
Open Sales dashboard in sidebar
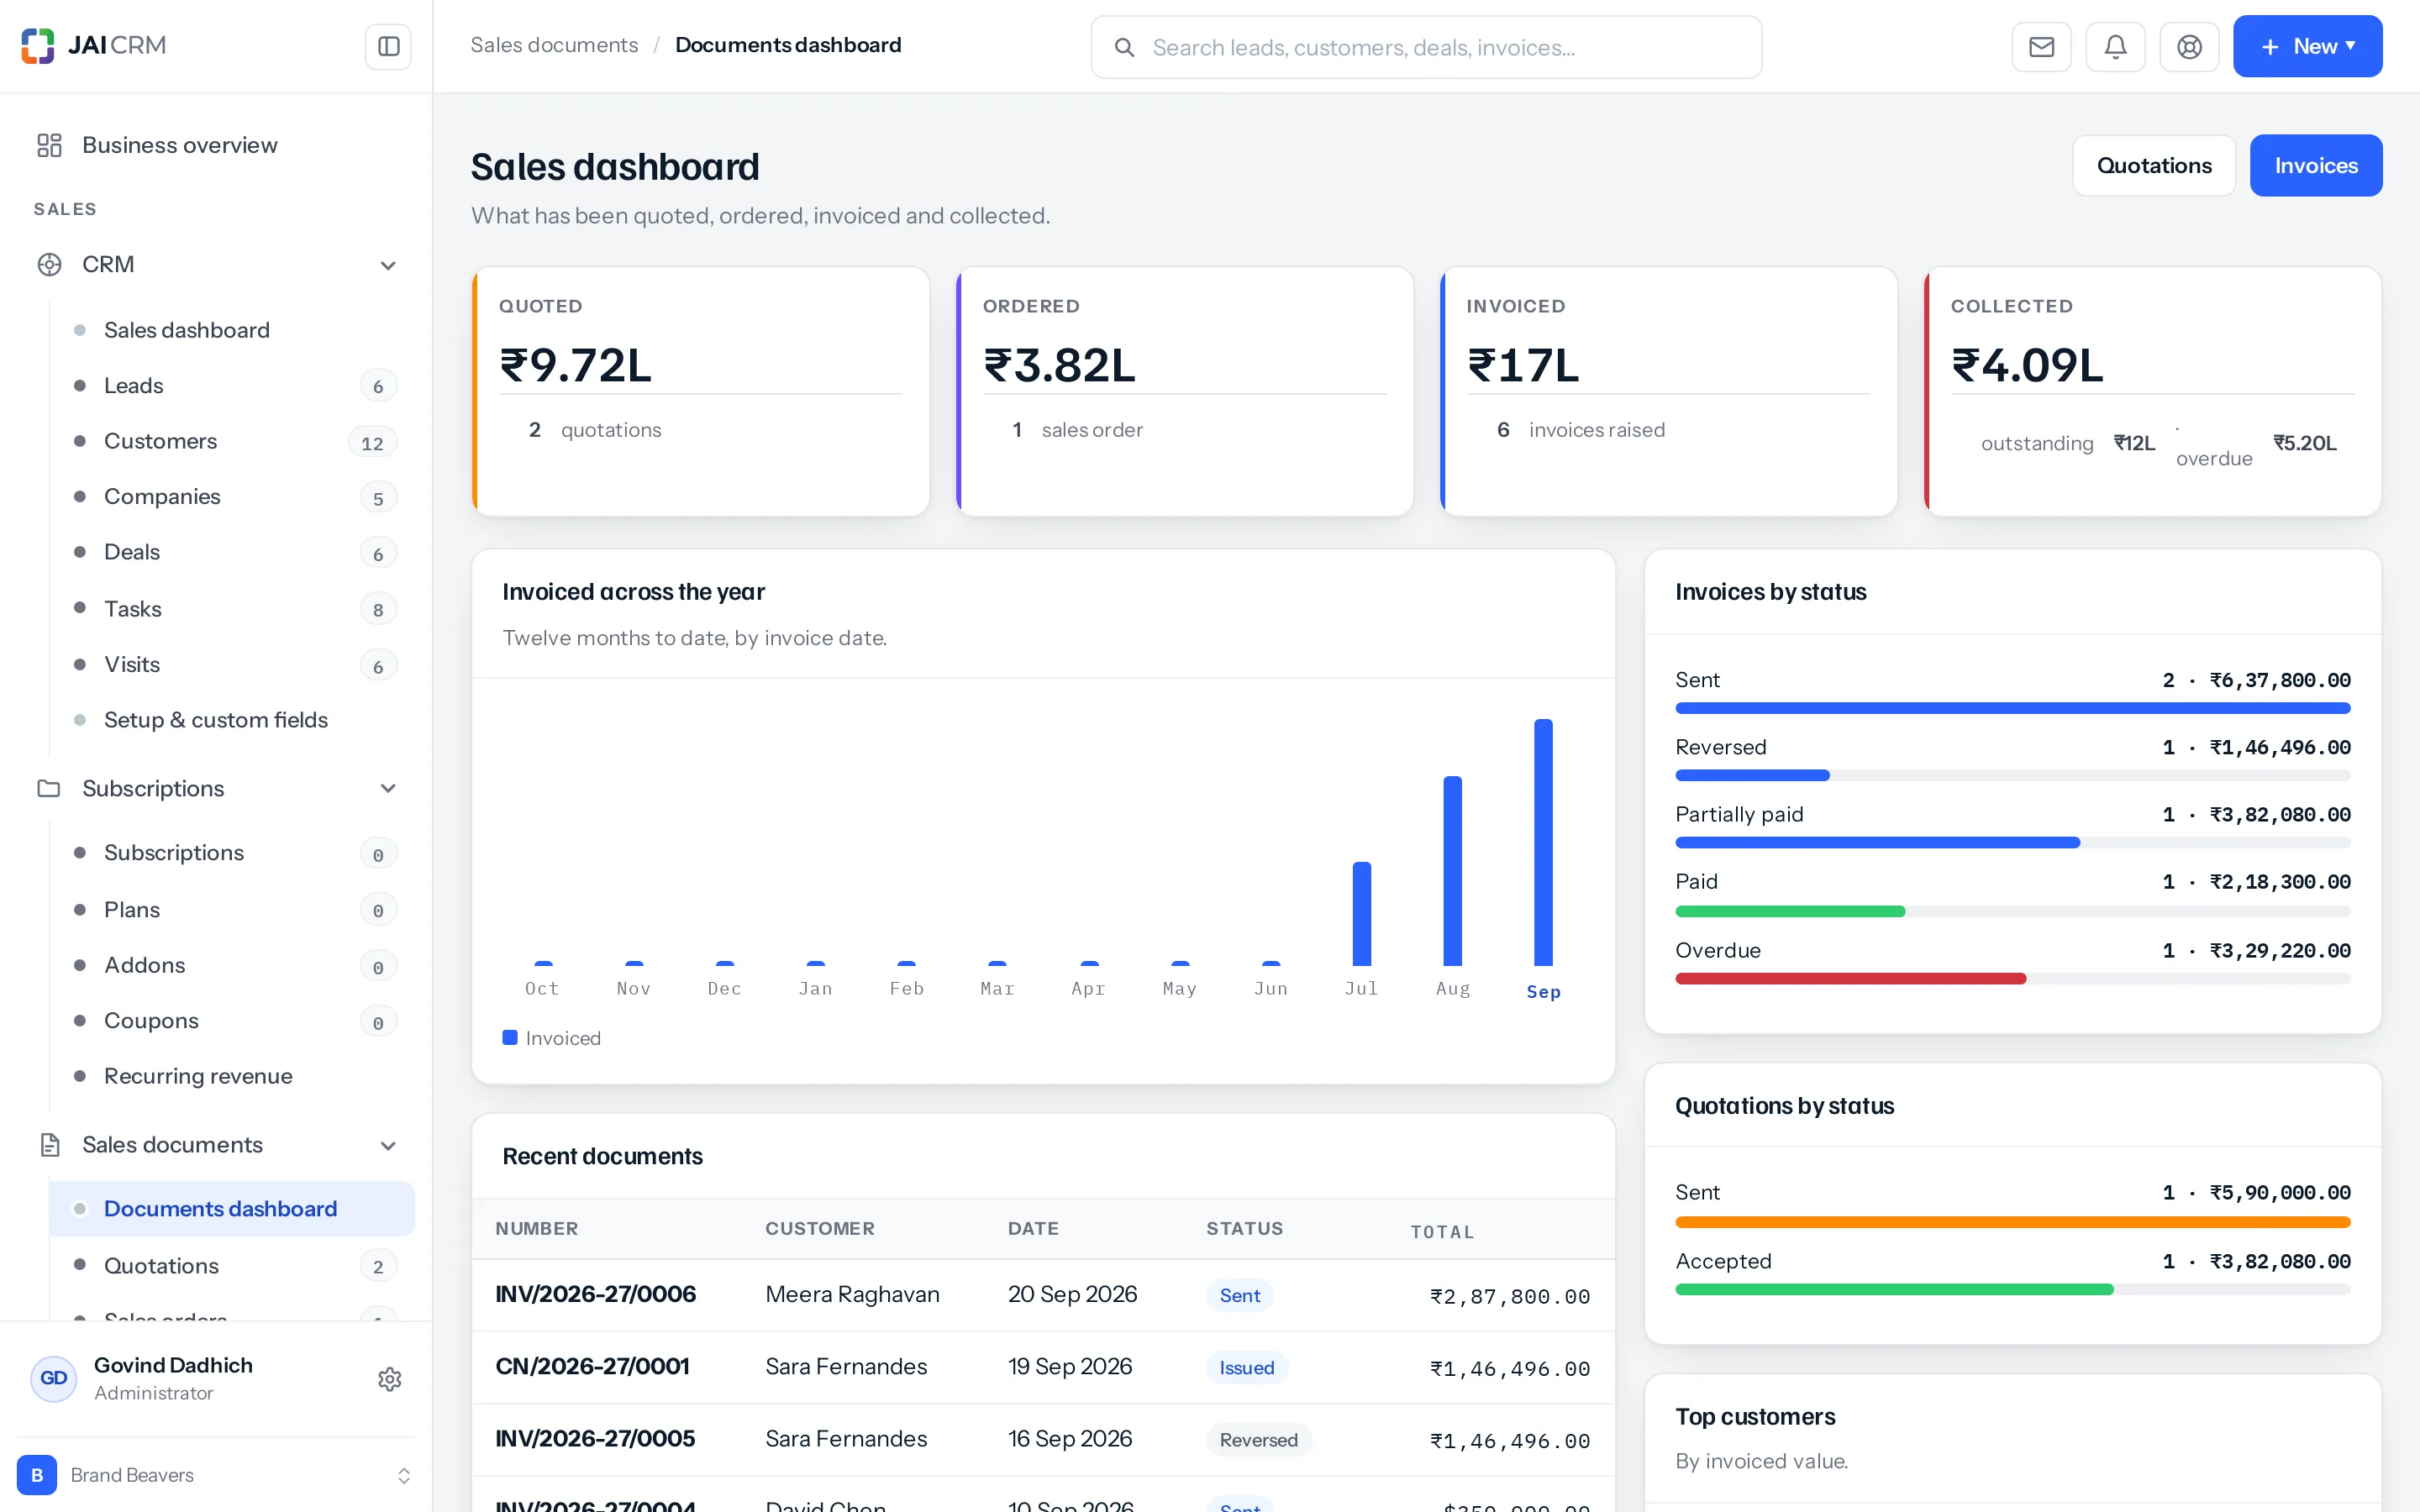232,330
